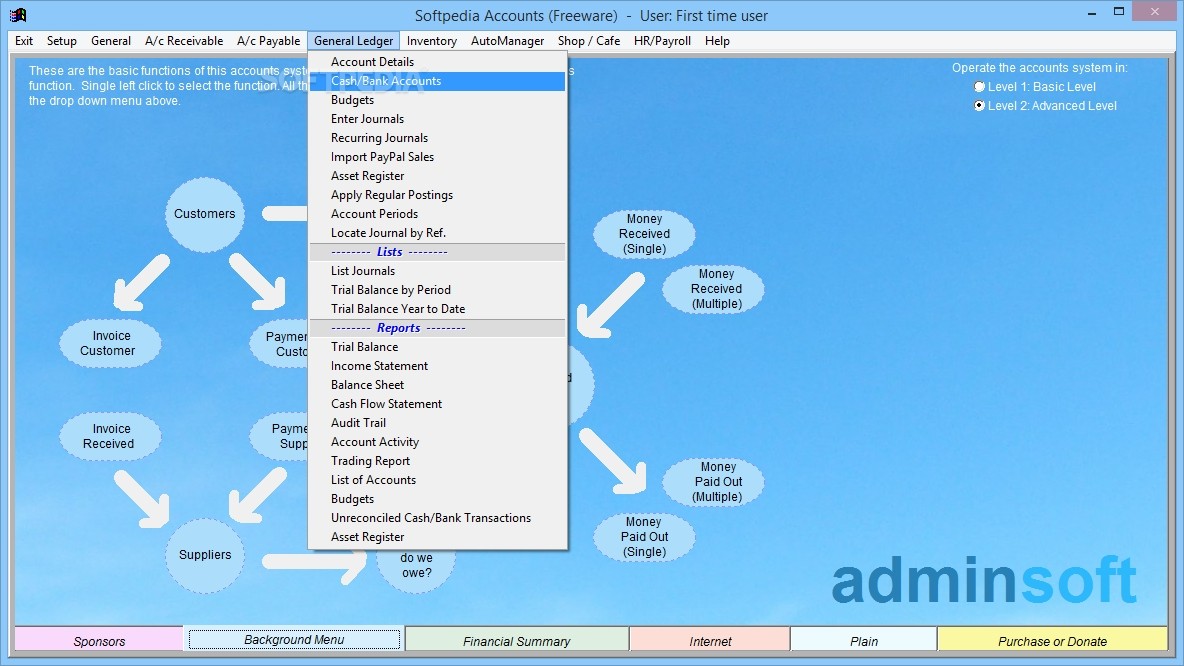The width and height of the screenshot is (1184, 666).
Task: Choose Cash Flow Statement report
Action: (x=437, y=404)
